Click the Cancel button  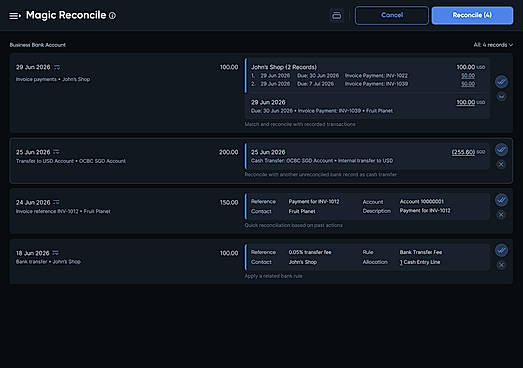pyautogui.click(x=392, y=15)
